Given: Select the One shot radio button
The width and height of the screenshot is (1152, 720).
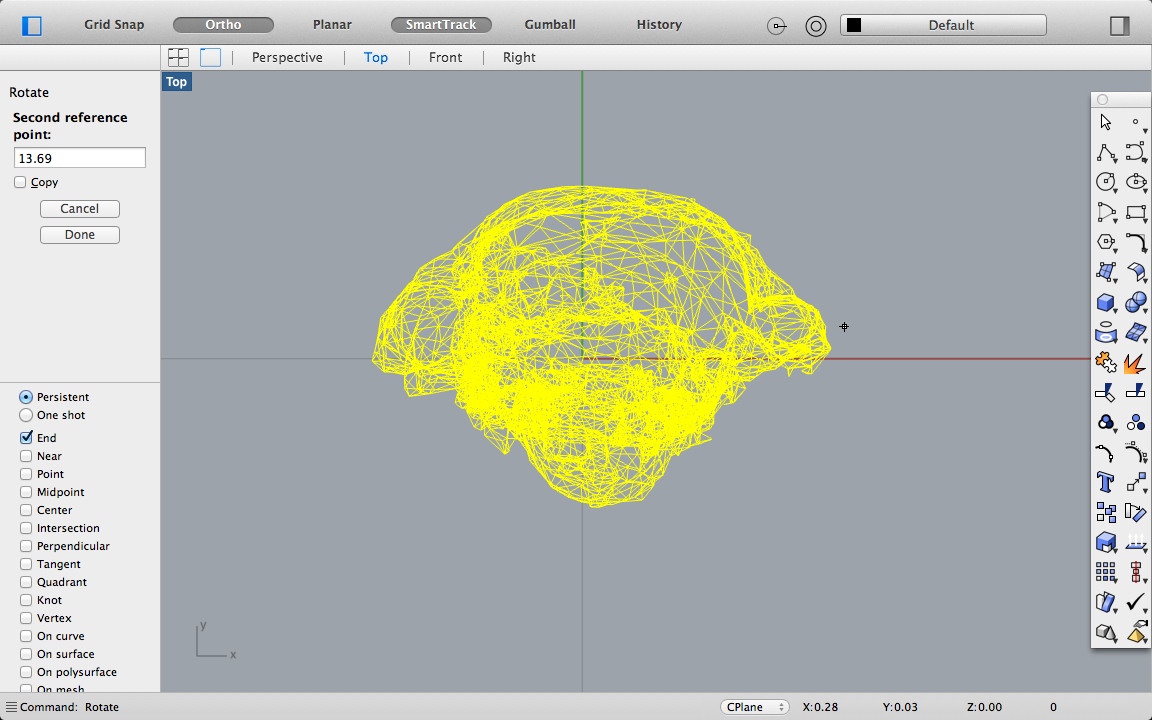Looking at the screenshot, I should pos(24,414).
